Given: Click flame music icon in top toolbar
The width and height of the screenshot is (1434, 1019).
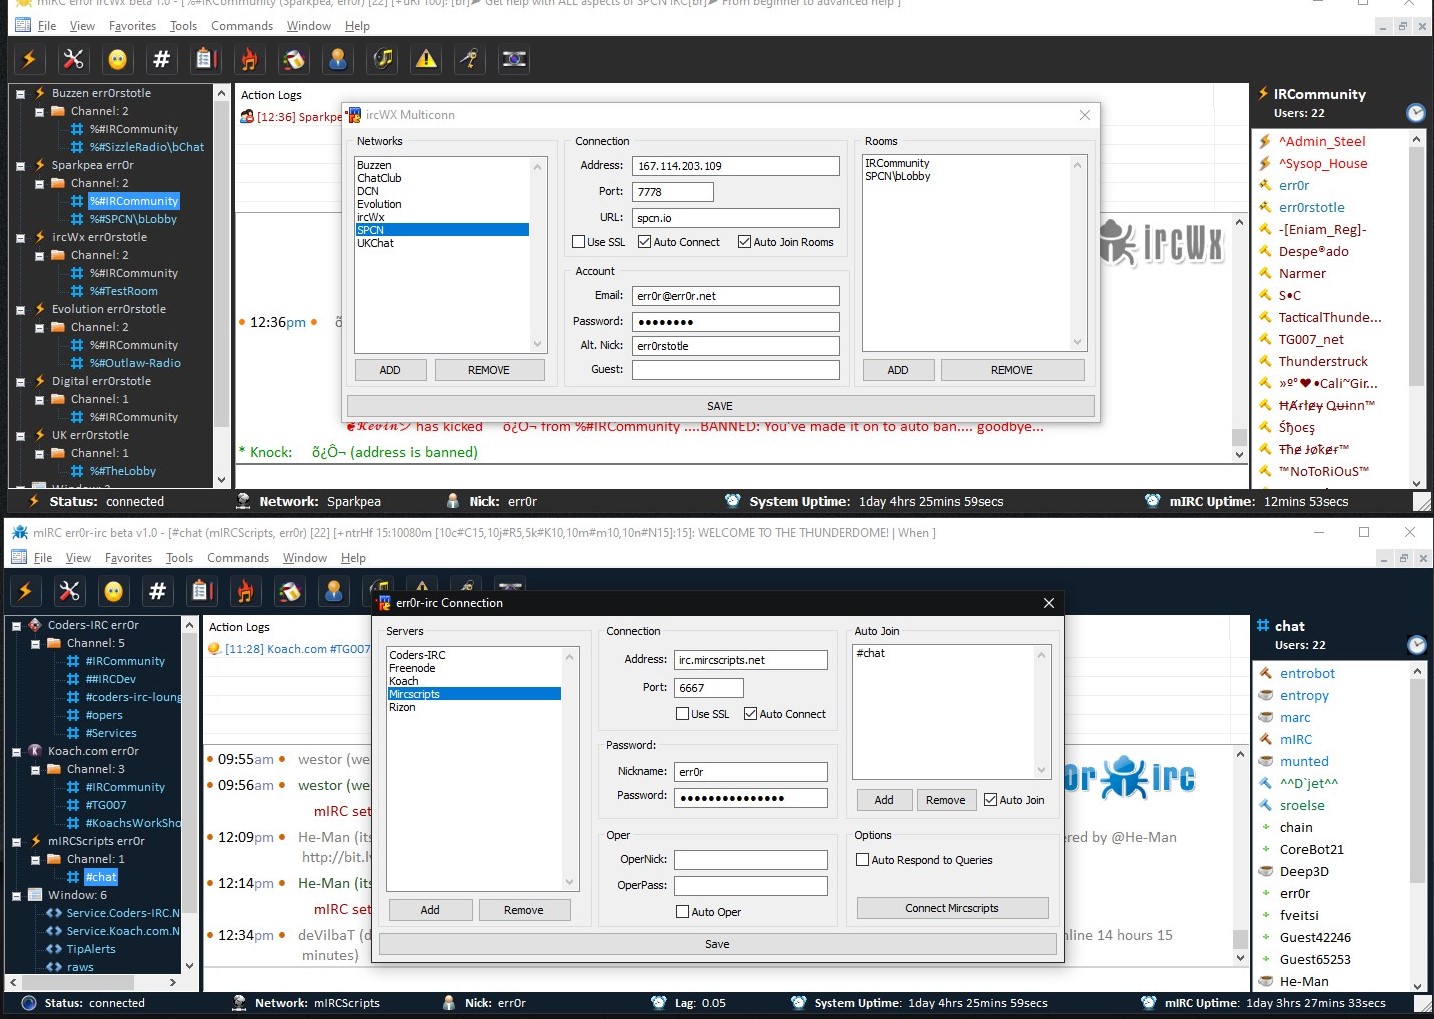Looking at the screenshot, I should point(249,60).
